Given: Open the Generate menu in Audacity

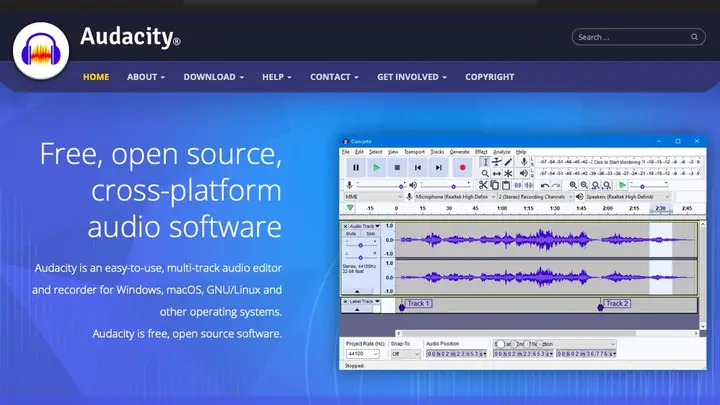Looking at the screenshot, I should click(x=459, y=152).
